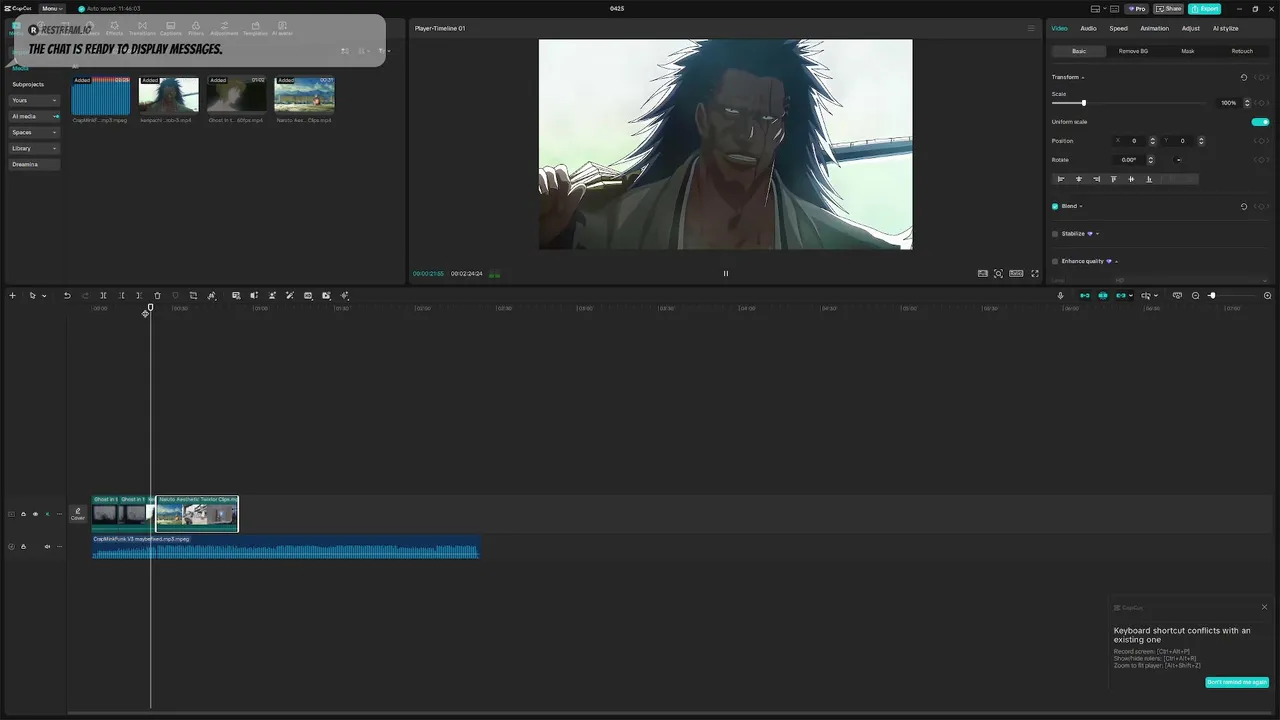The width and height of the screenshot is (1280, 720).
Task: Zoom out timeline with minus icon
Action: point(1195,296)
